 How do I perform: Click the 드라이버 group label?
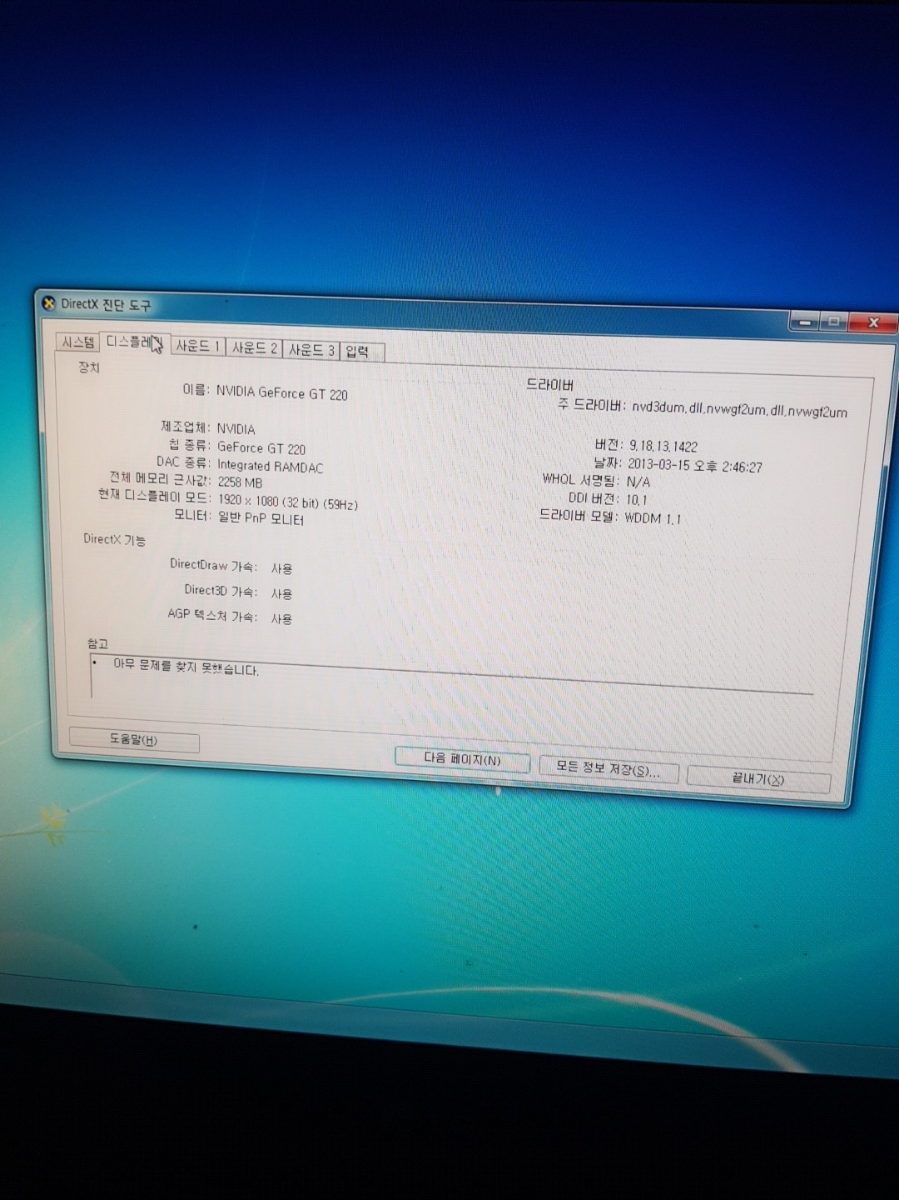tap(550, 386)
